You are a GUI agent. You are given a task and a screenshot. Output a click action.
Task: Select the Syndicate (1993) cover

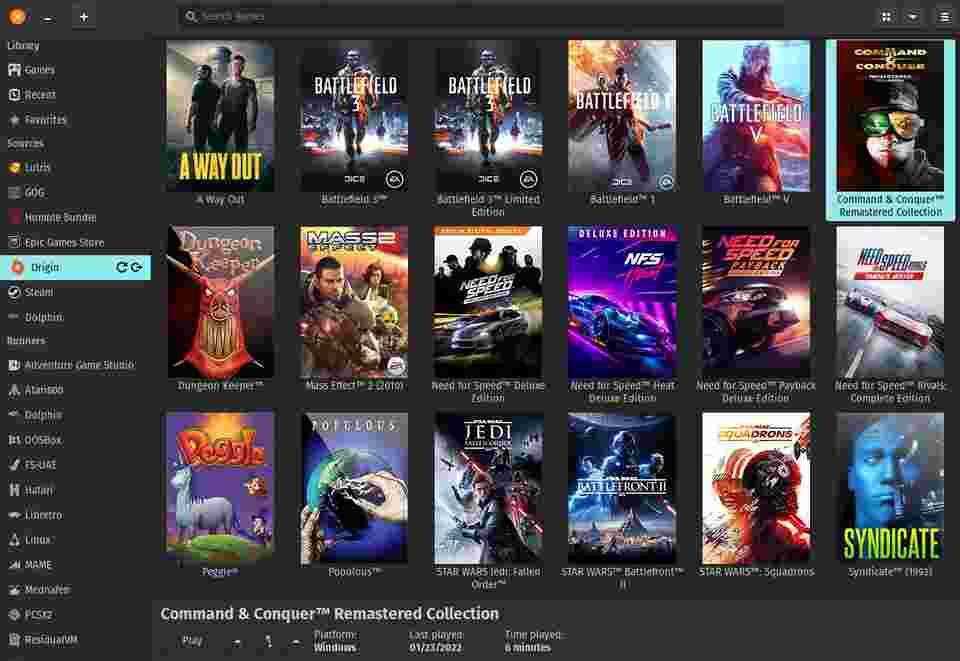pyautogui.click(x=890, y=488)
